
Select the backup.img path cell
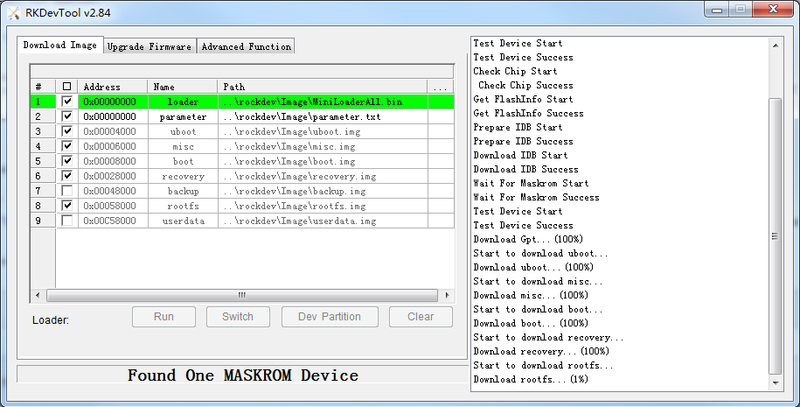[323, 191]
